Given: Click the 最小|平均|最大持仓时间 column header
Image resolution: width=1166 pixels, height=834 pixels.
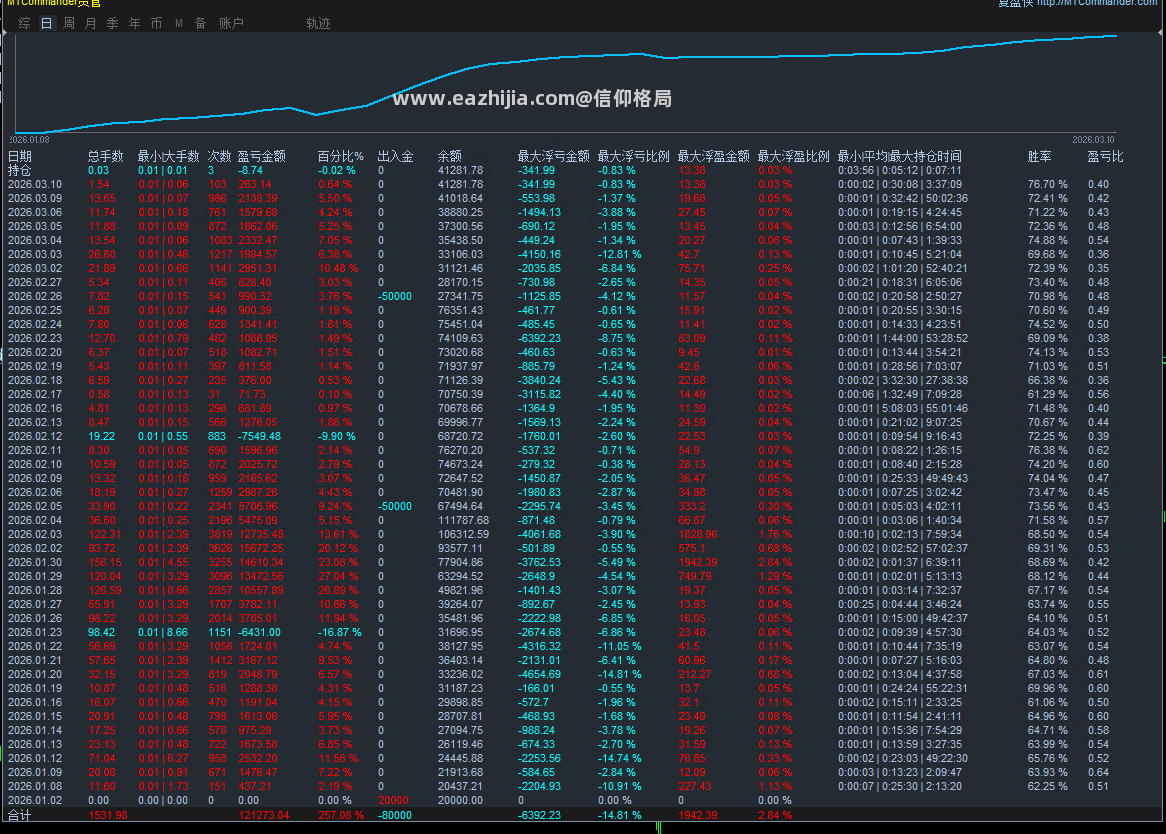Looking at the screenshot, I should click(x=900, y=156).
